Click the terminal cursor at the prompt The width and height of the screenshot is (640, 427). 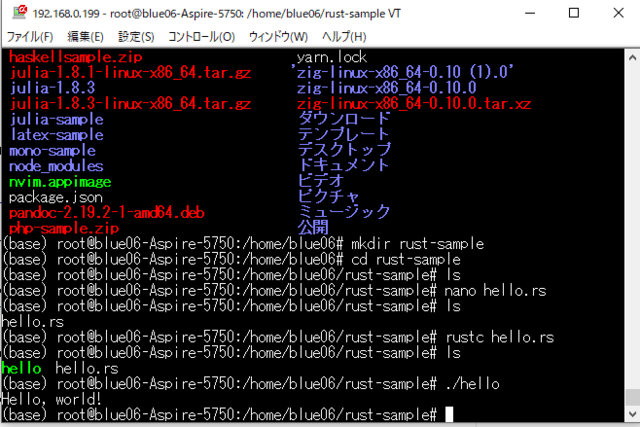449,414
